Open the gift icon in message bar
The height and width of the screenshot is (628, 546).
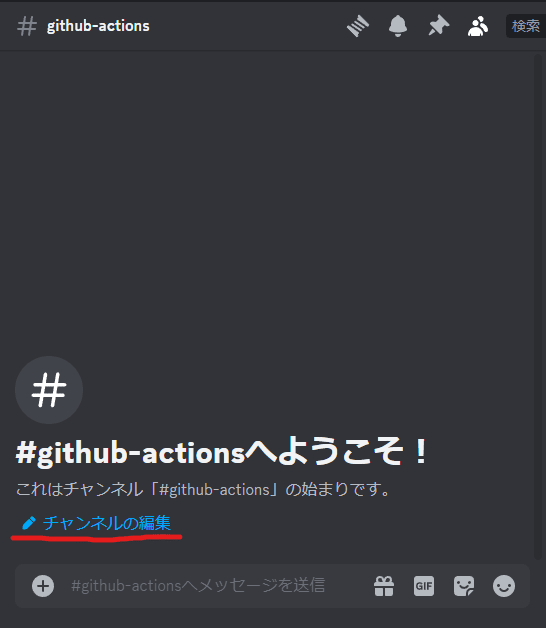(384, 586)
